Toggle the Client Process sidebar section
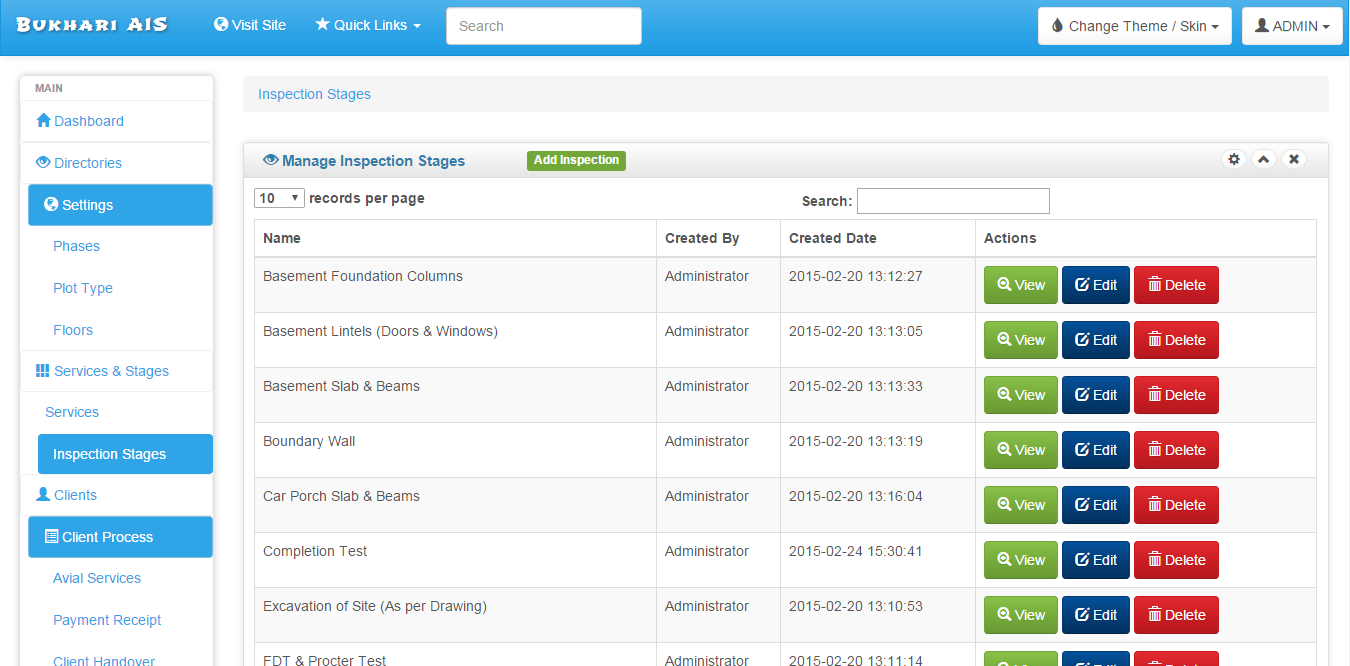Image resolution: width=1350 pixels, height=666 pixels. [120, 537]
